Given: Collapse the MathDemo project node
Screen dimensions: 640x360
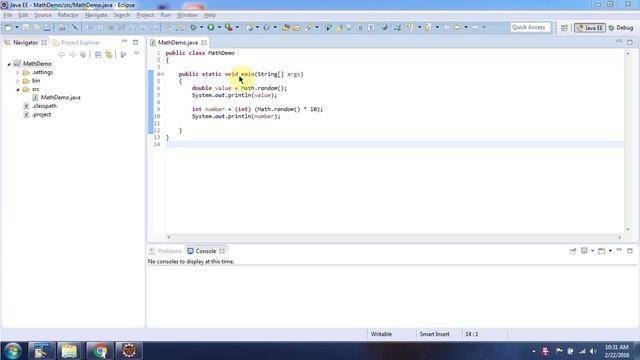Looking at the screenshot, I should click(x=9, y=64).
